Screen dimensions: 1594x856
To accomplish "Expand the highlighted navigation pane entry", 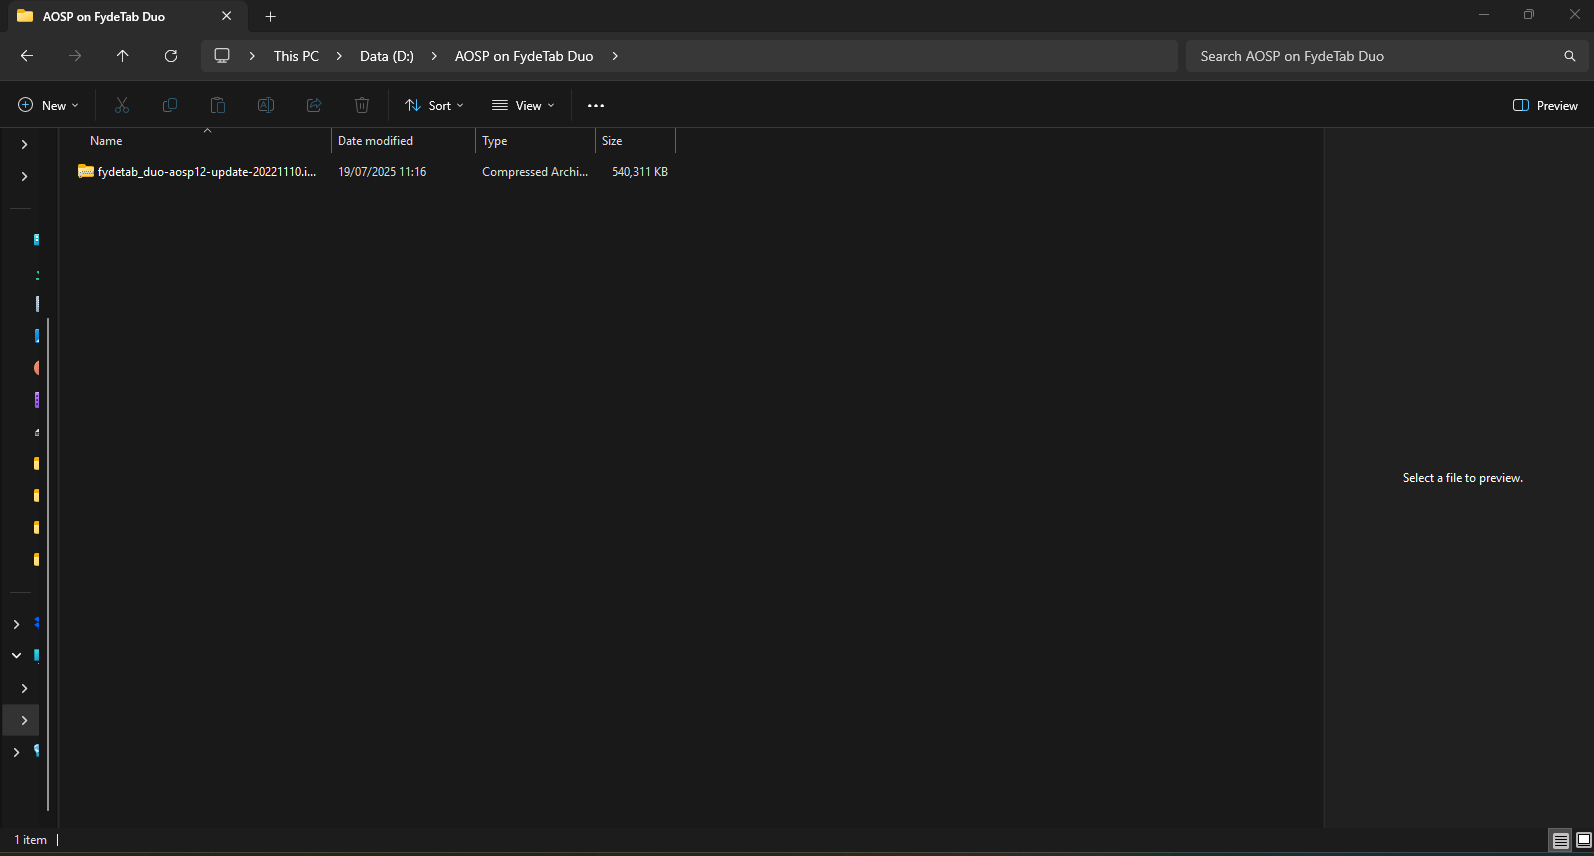I will 24,720.
